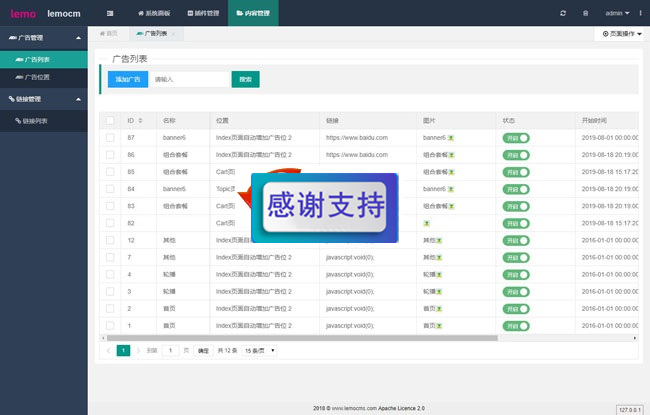The height and width of the screenshot is (415, 650).
Task: Focus the 请输入 search input field
Action: tap(189, 79)
